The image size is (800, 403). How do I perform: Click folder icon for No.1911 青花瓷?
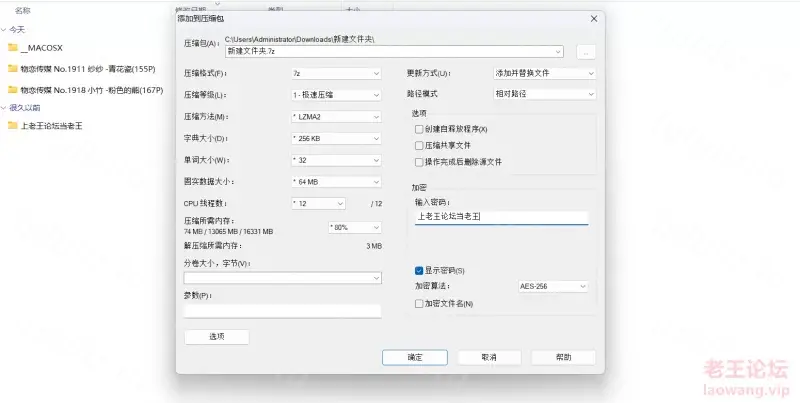[x=13, y=69]
